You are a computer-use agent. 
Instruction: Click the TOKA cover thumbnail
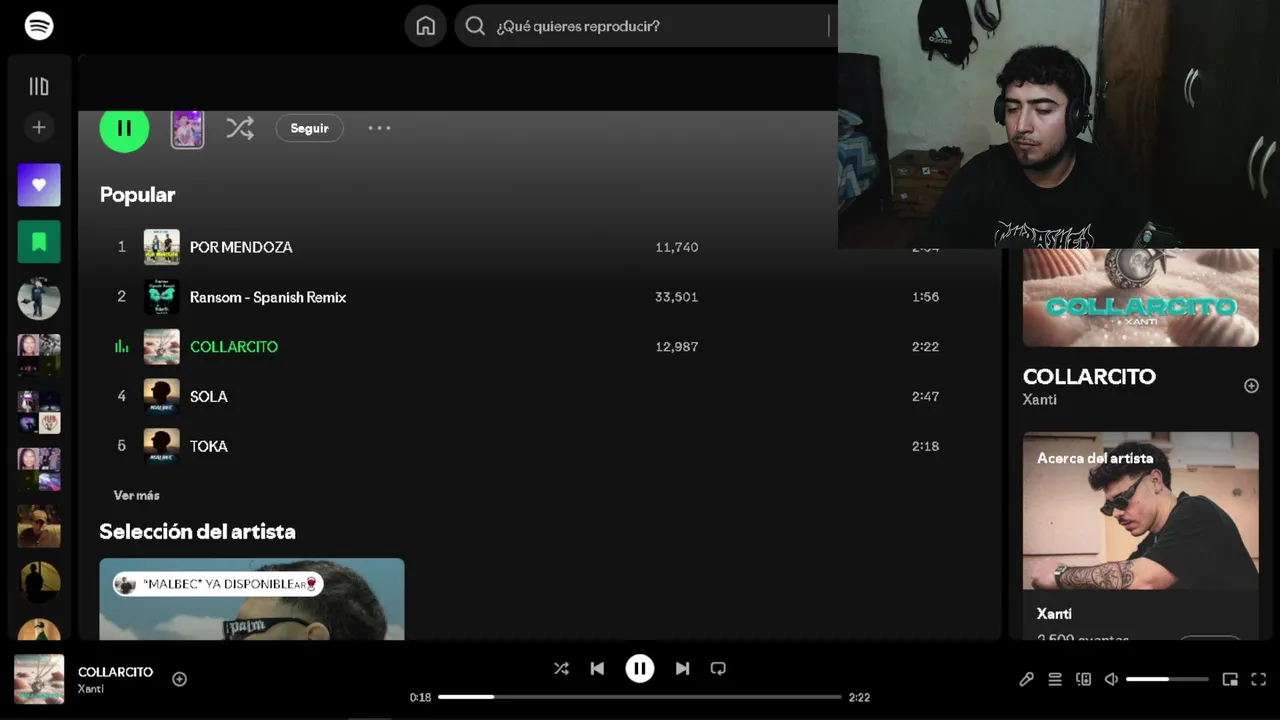pyautogui.click(x=162, y=446)
